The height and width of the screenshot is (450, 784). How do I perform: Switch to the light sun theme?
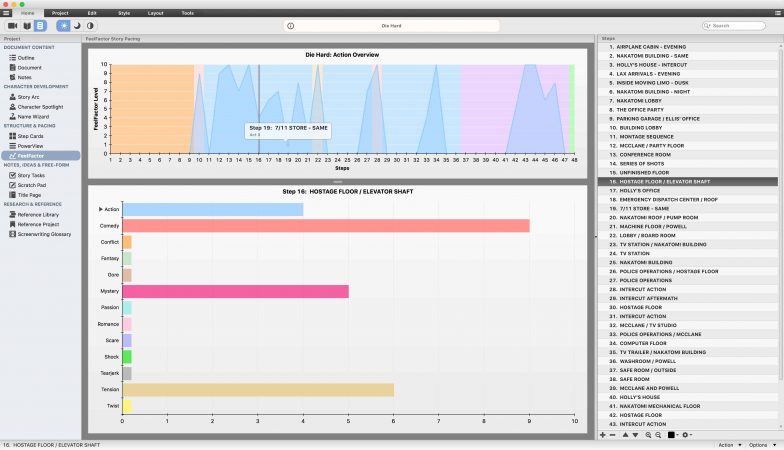click(64, 26)
